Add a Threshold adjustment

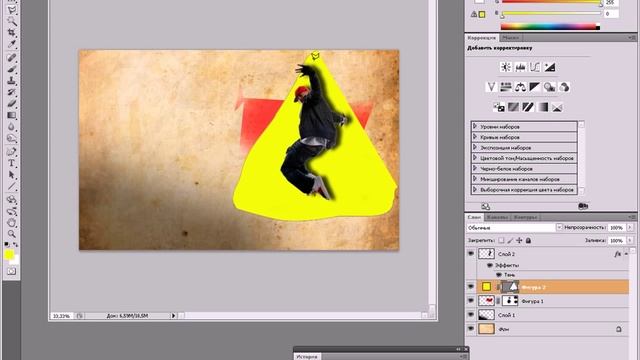pyautogui.click(x=528, y=107)
